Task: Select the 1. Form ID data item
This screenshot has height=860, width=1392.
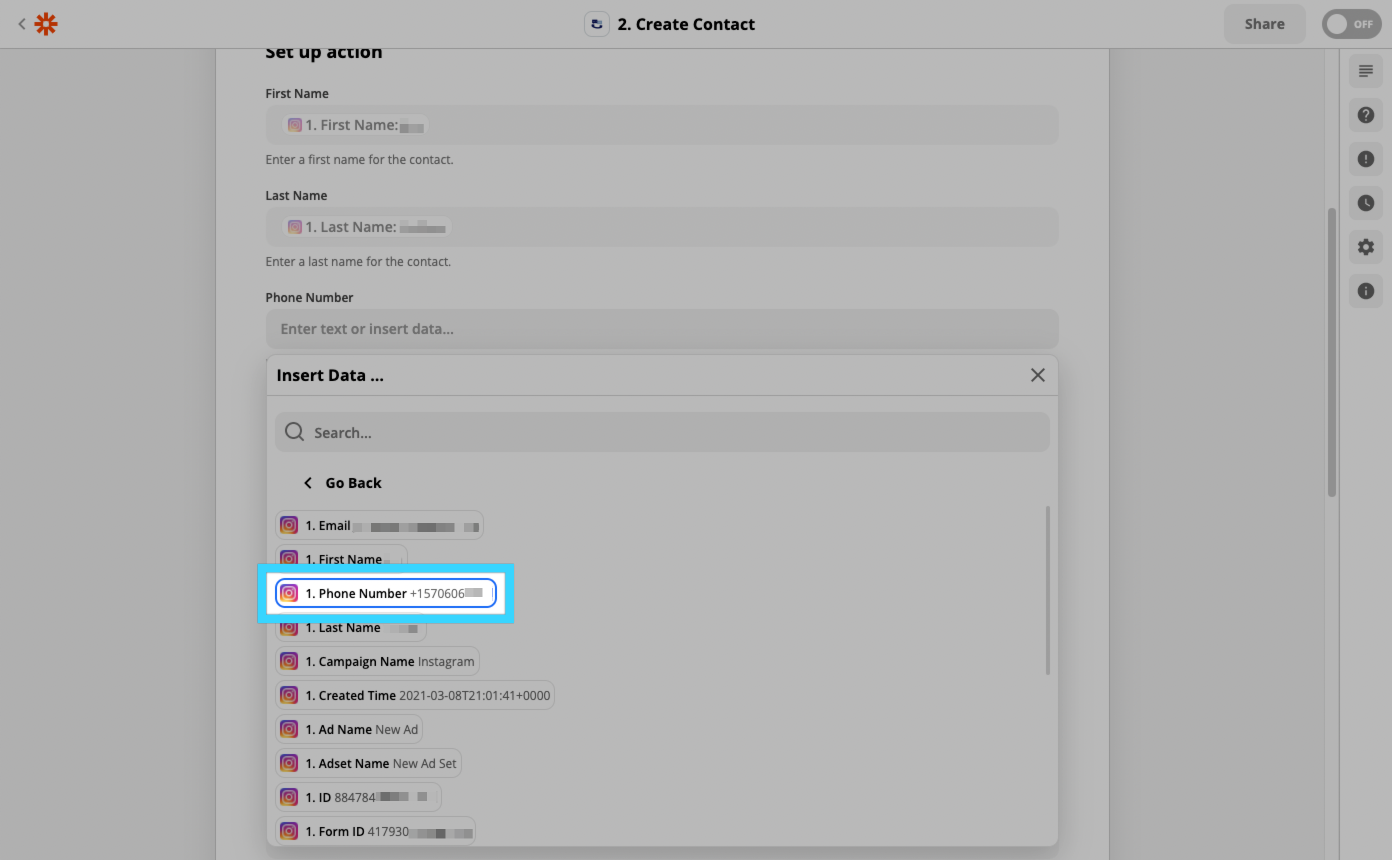Action: tap(376, 832)
